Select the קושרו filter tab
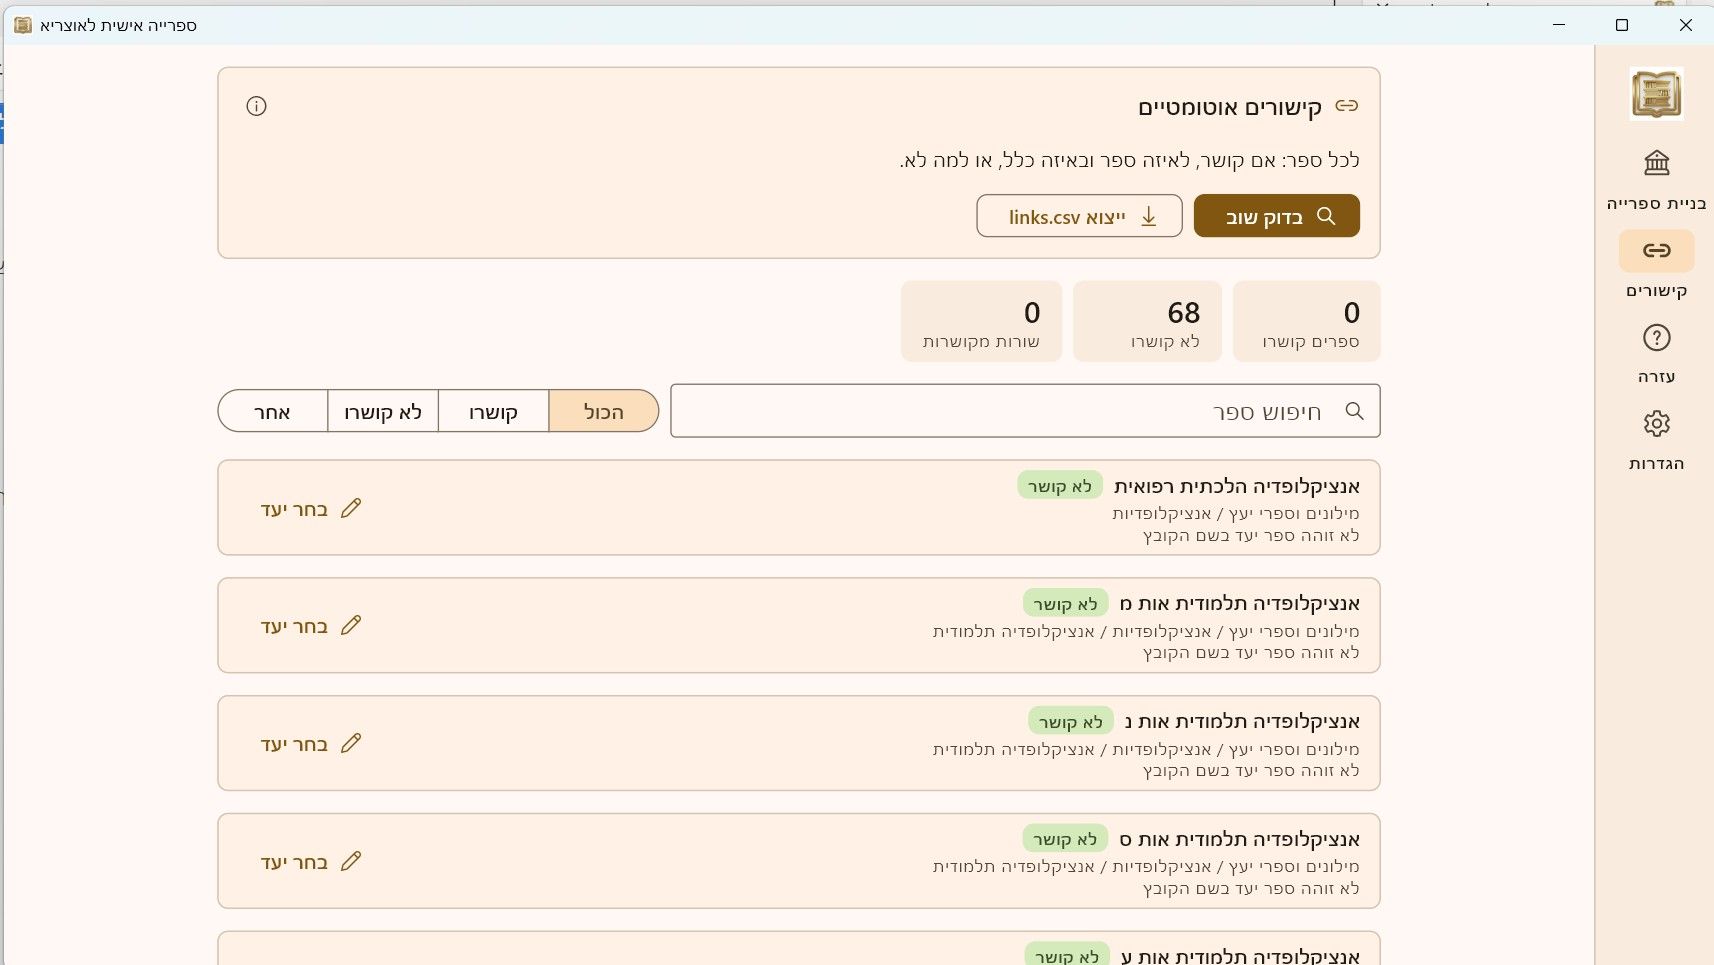Screen dimensions: 1714x965 [x=493, y=411]
